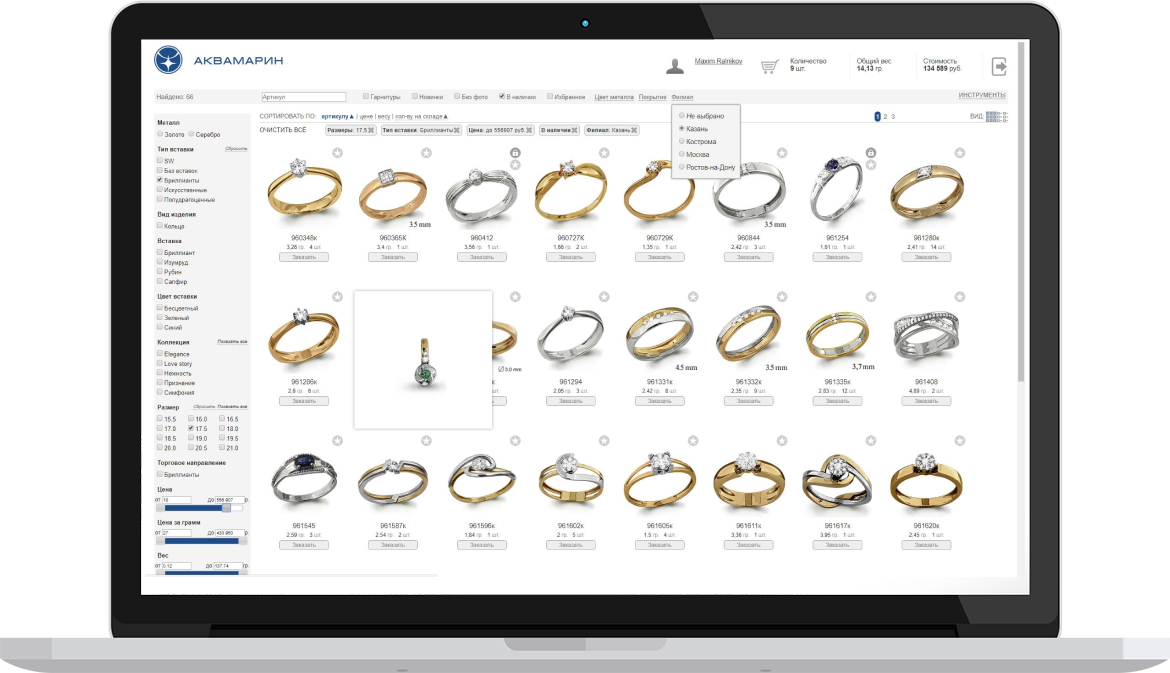Click the Цена за грамм slider bar

[201, 541]
